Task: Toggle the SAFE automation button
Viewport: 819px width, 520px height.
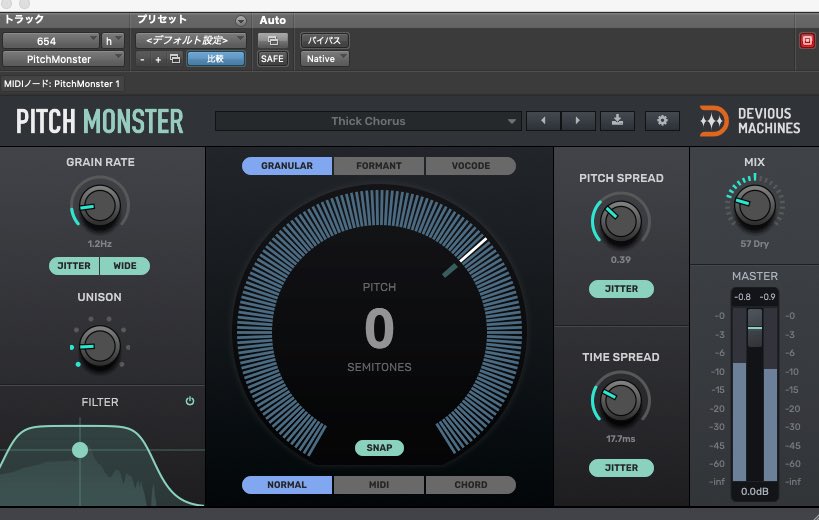Action: coord(272,59)
